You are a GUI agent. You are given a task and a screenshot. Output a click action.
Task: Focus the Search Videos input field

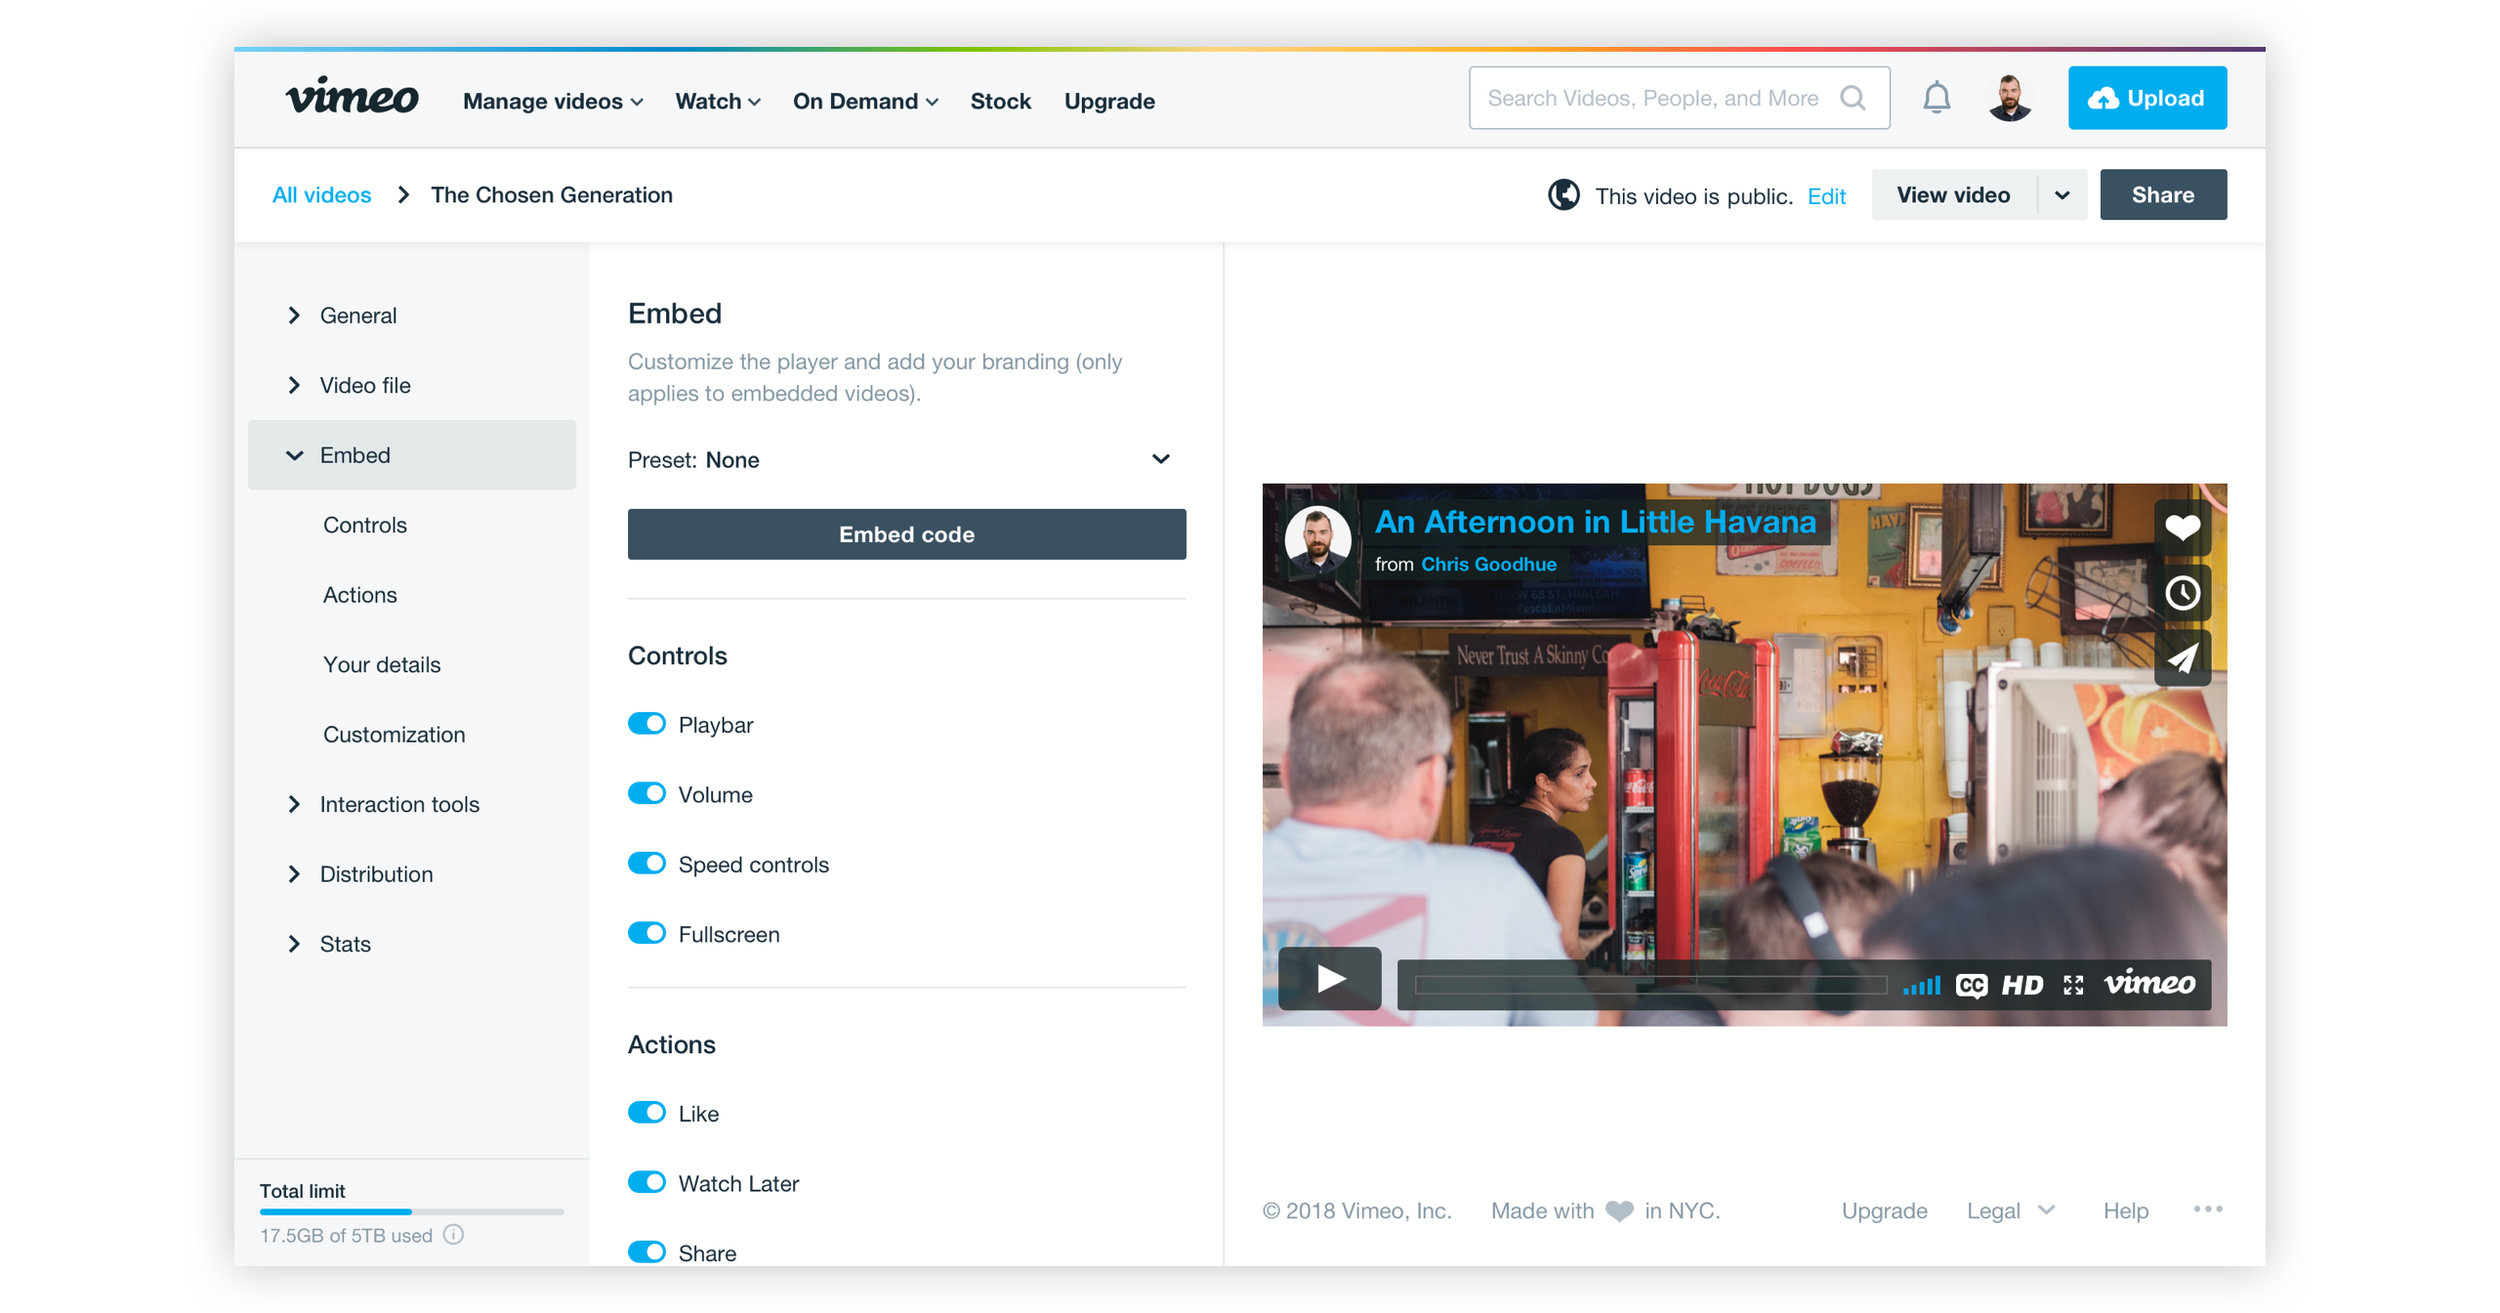tap(1678, 98)
